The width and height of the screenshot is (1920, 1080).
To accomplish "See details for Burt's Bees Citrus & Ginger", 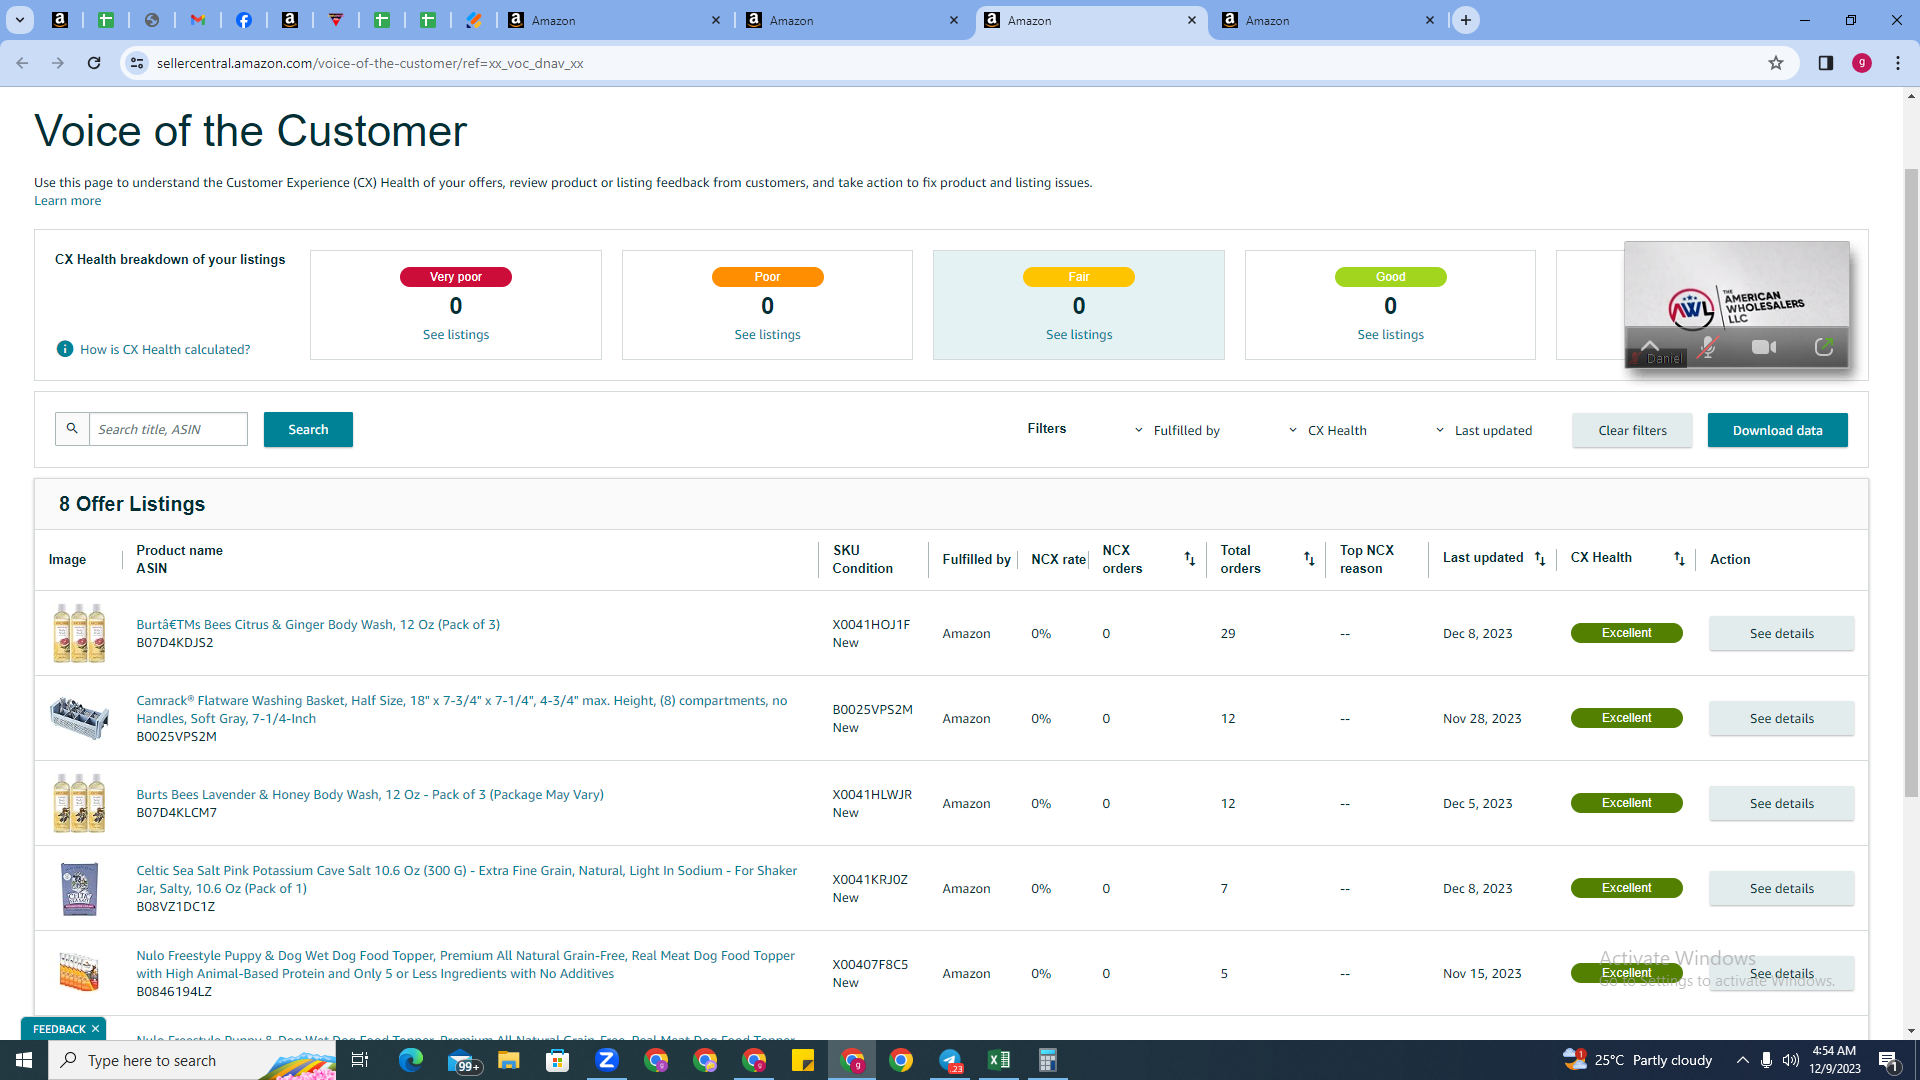I will 1781,633.
